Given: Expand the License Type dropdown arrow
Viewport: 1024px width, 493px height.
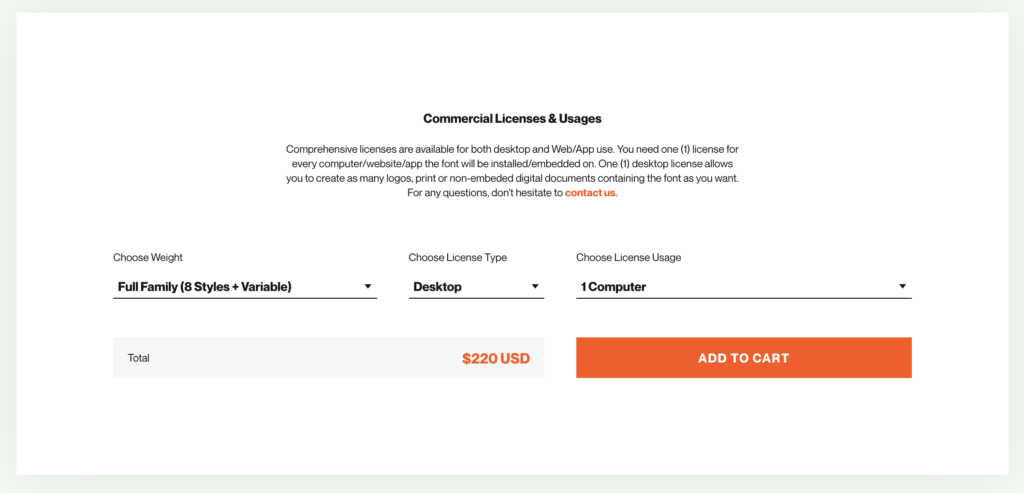Looking at the screenshot, I should click(x=535, y=287).
